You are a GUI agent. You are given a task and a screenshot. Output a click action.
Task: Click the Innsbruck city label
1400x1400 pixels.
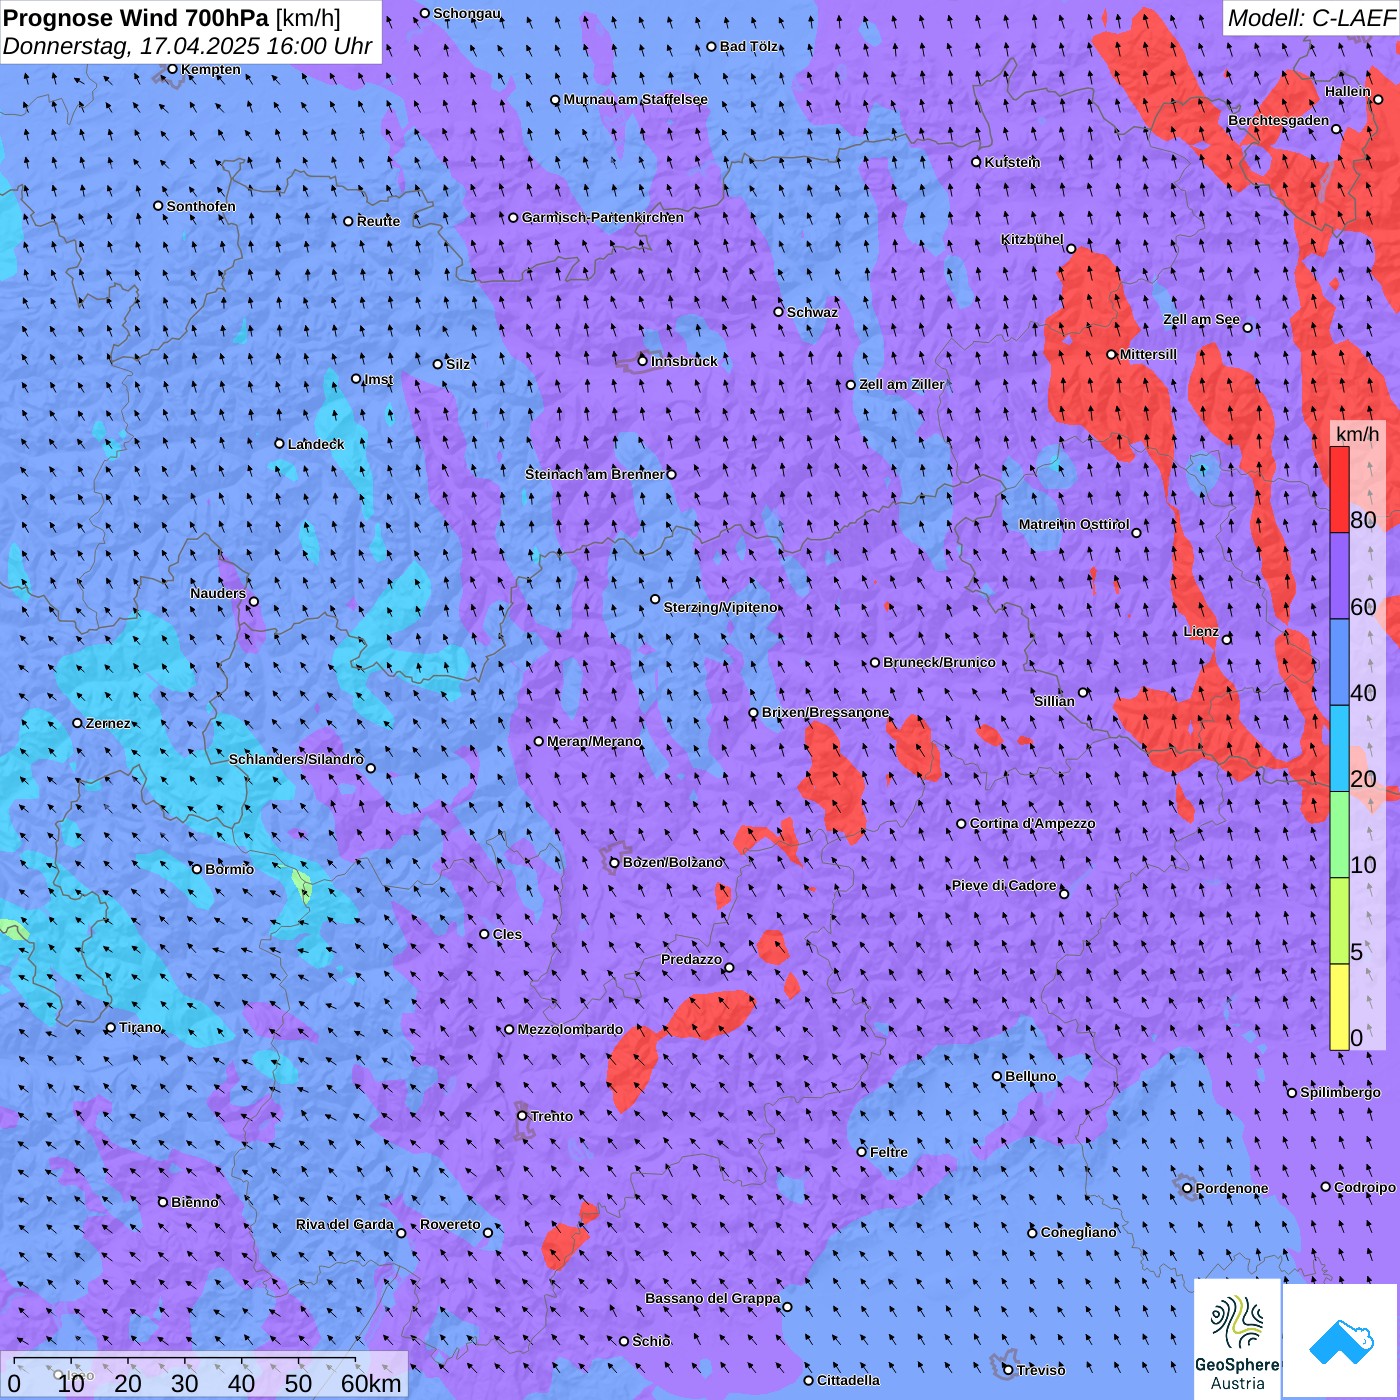pos(684,361)
